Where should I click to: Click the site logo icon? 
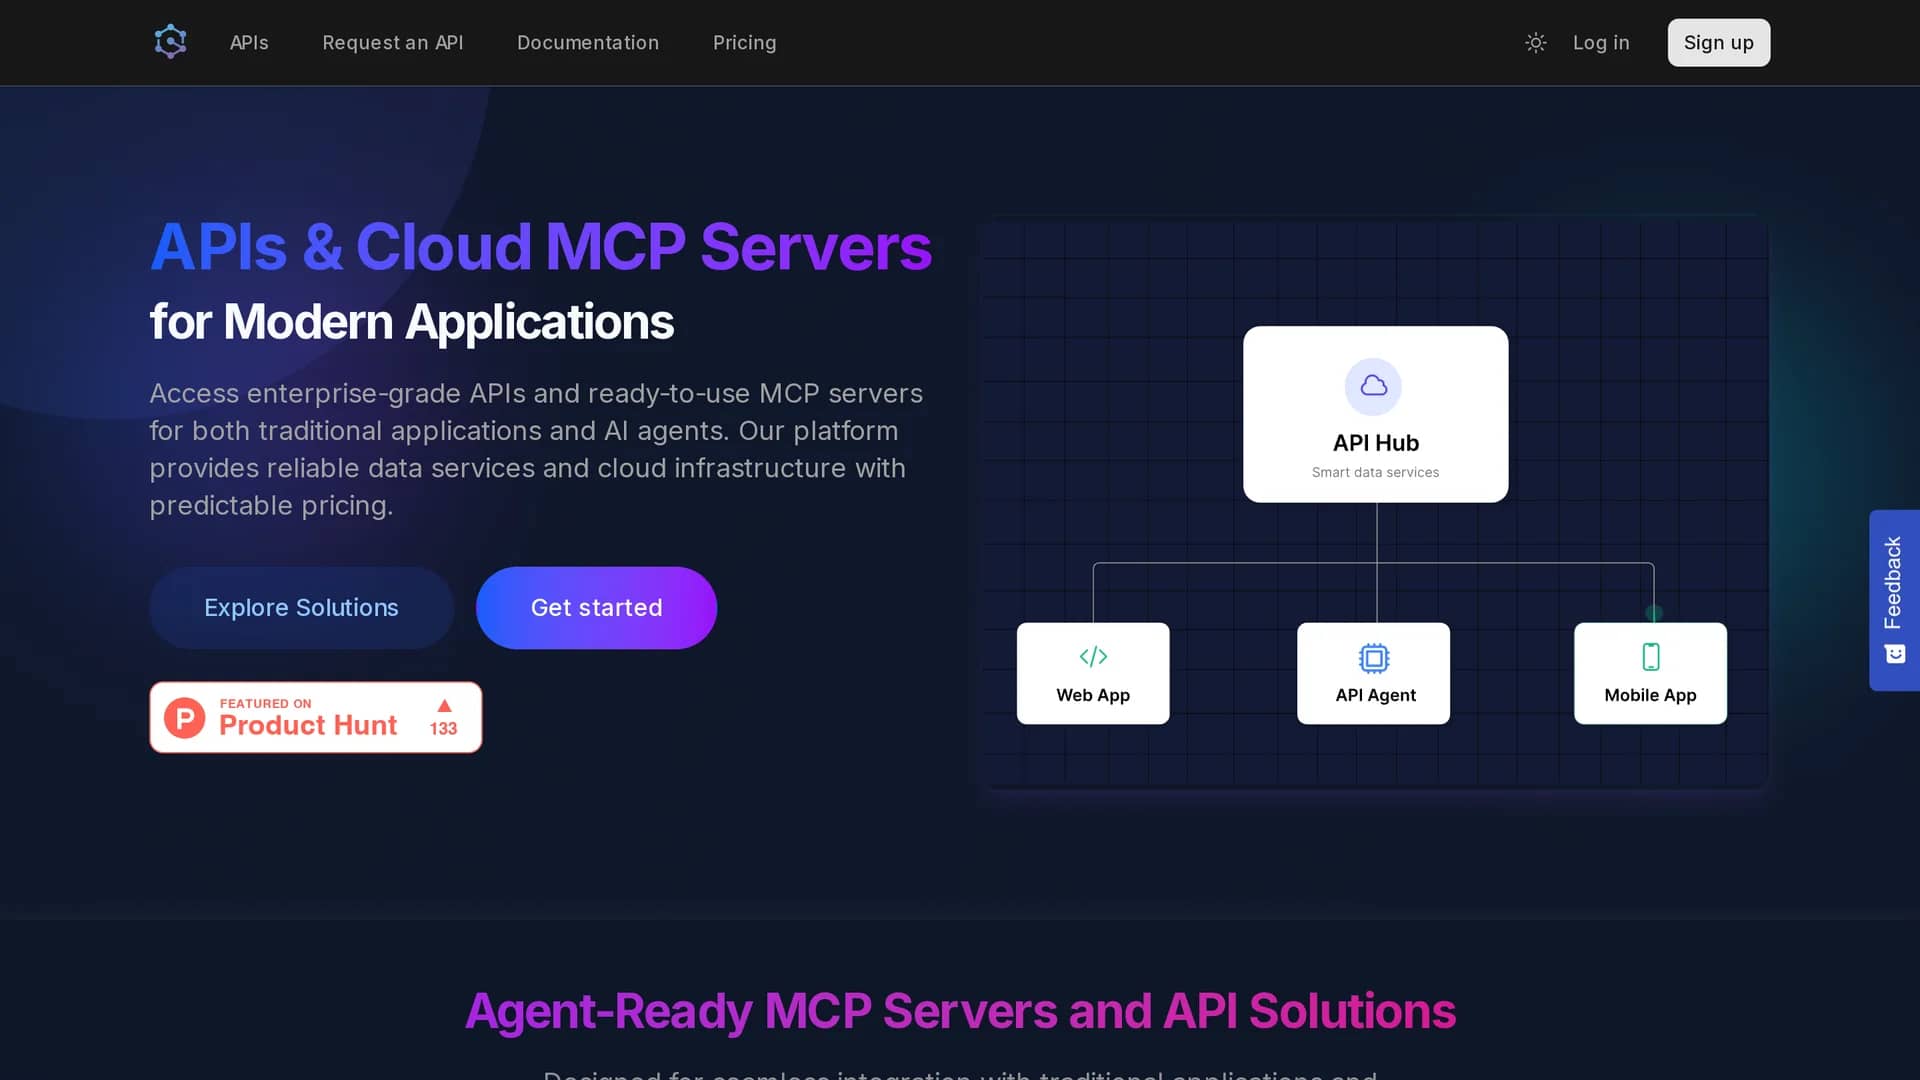(171, 42)
